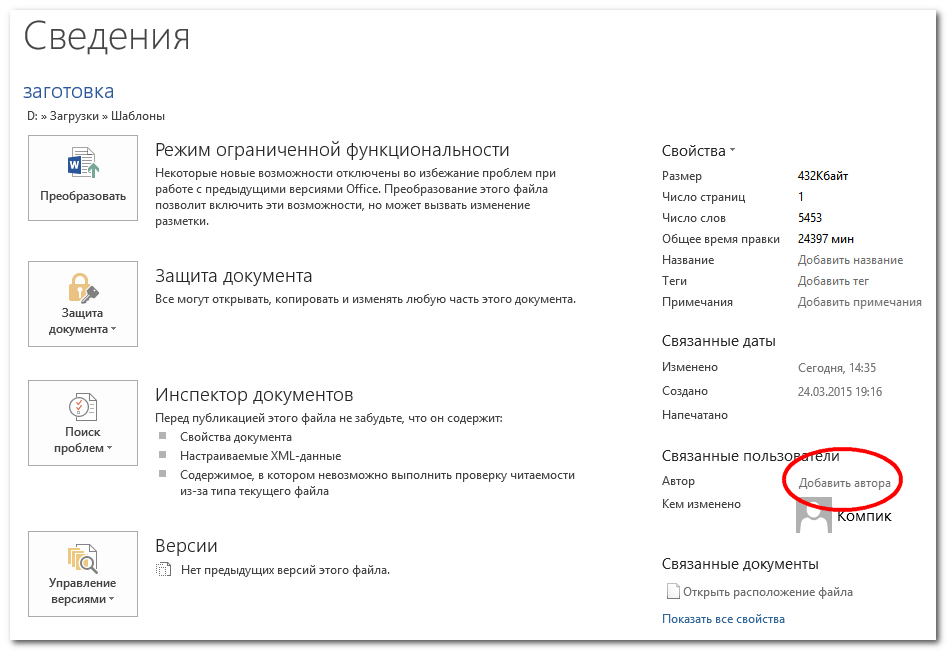Click the document title заготовка
This screenshot has width=947, height=651.
(x=68, y=91)
